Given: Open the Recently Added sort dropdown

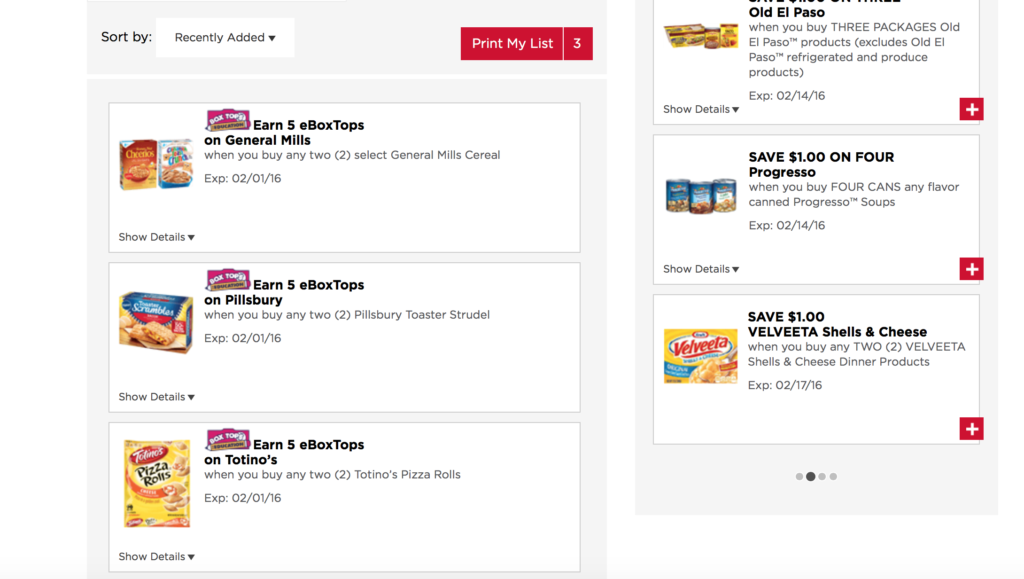Looking at the screenshot, I should [225, 37].
